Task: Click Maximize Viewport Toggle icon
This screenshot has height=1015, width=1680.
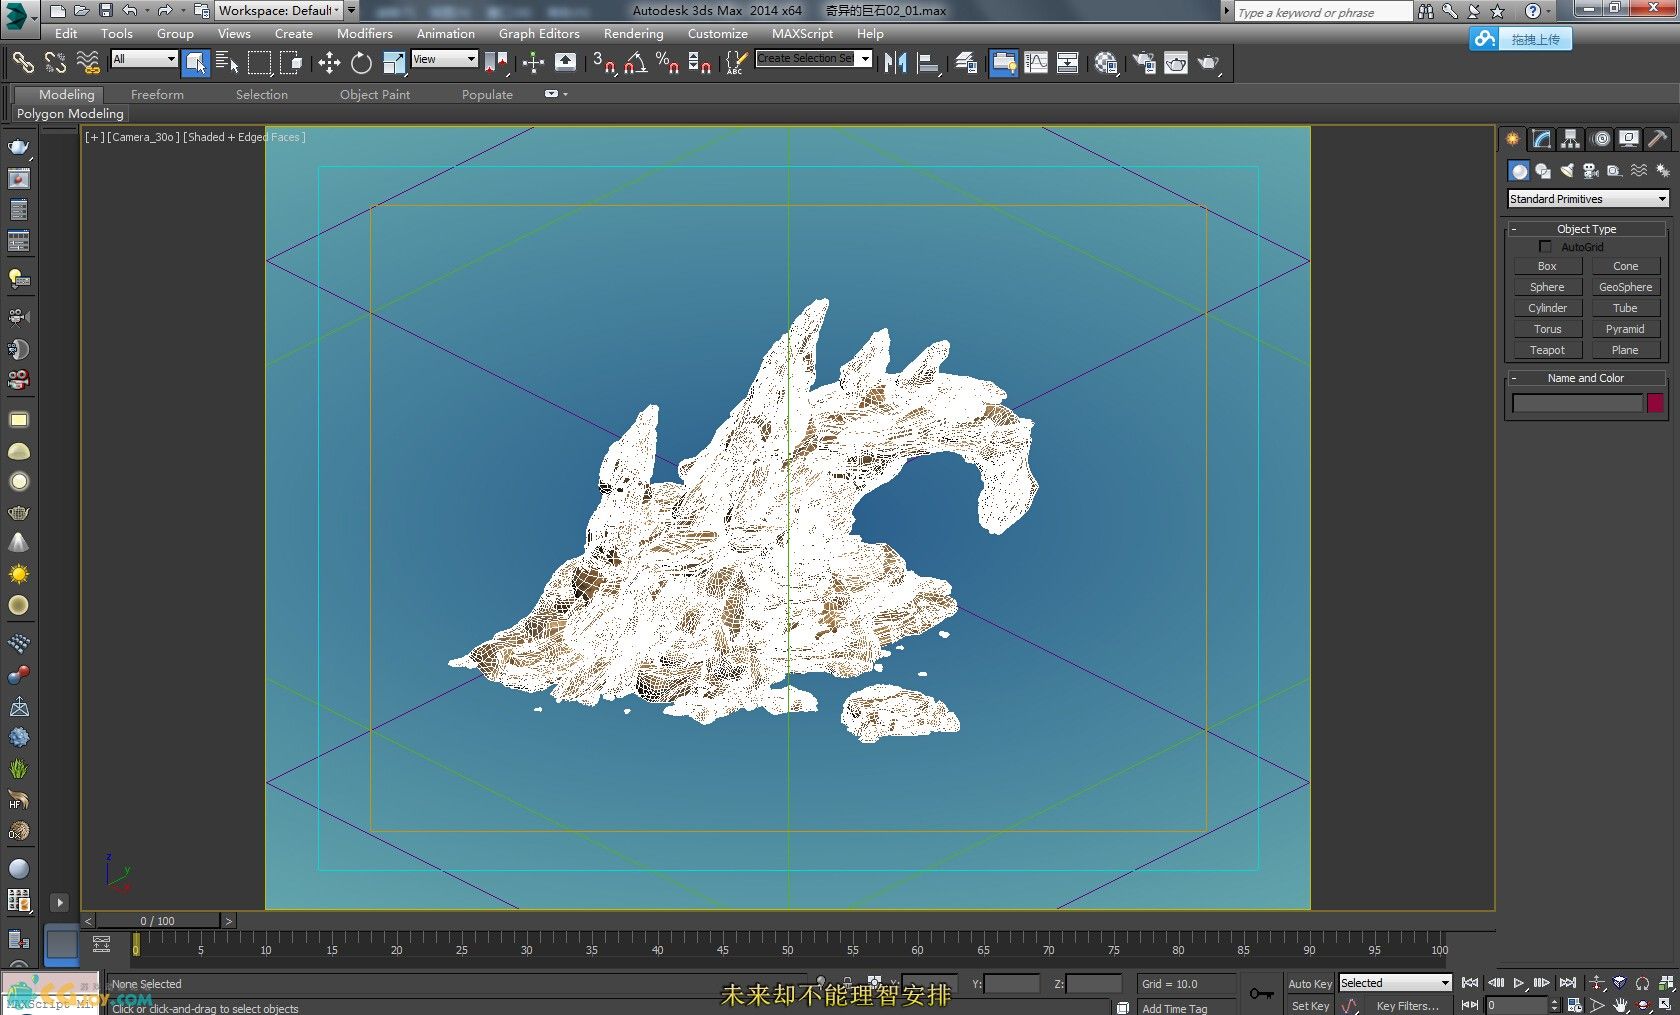Action: (x=1665, y=1006)
